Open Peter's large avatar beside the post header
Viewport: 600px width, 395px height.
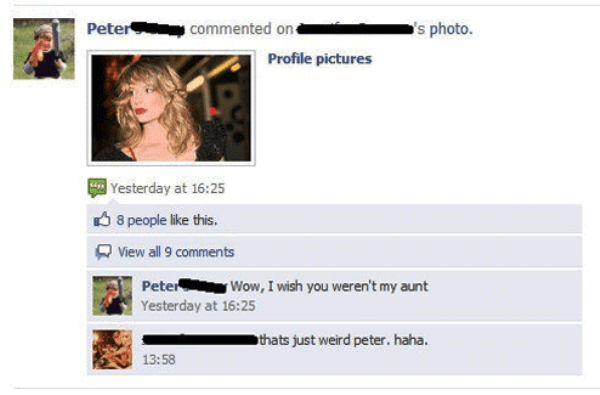[44, 49]
